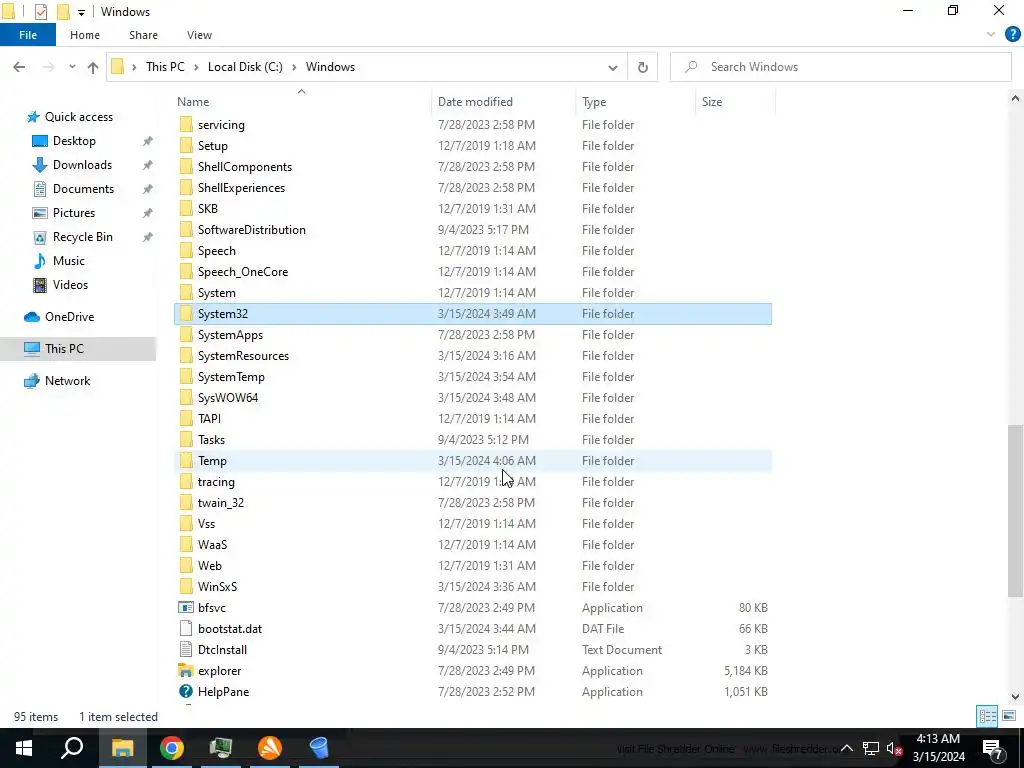Switch to the View ribbon tab
1024x768 pixels.
[x=199, y=35]
